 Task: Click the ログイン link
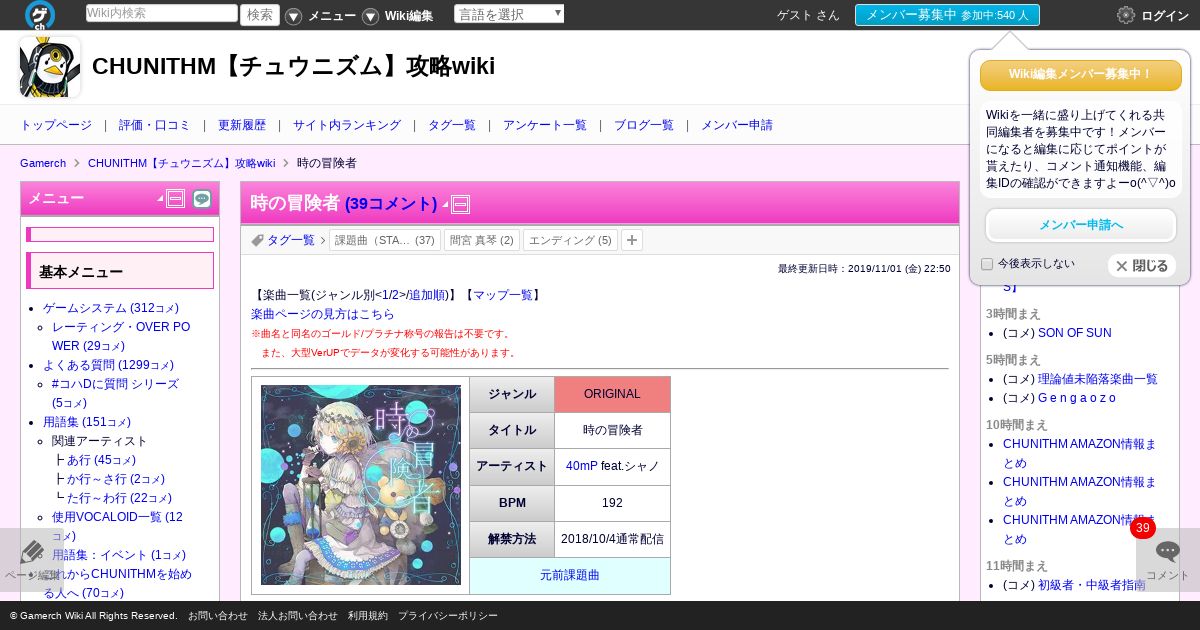pos(1165,16)
